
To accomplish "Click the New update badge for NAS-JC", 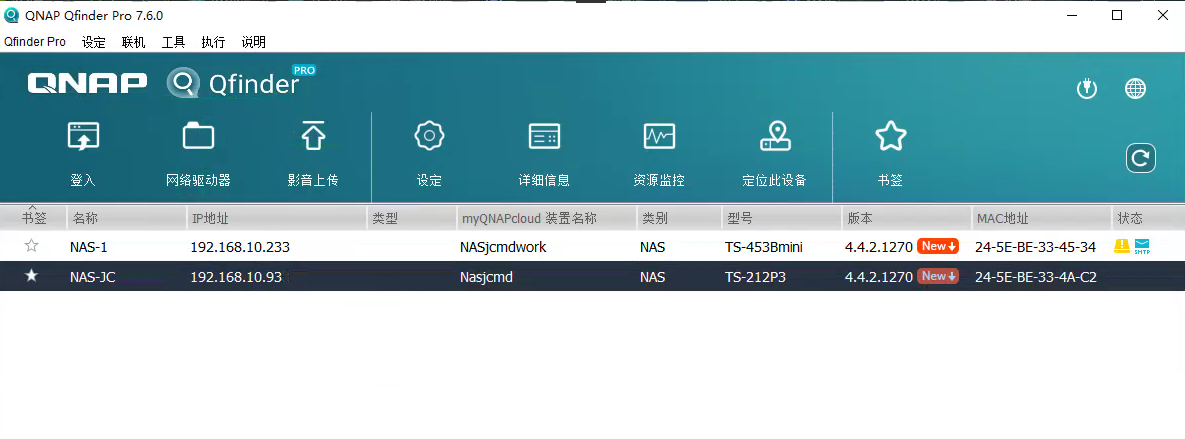I will point(938,277).
